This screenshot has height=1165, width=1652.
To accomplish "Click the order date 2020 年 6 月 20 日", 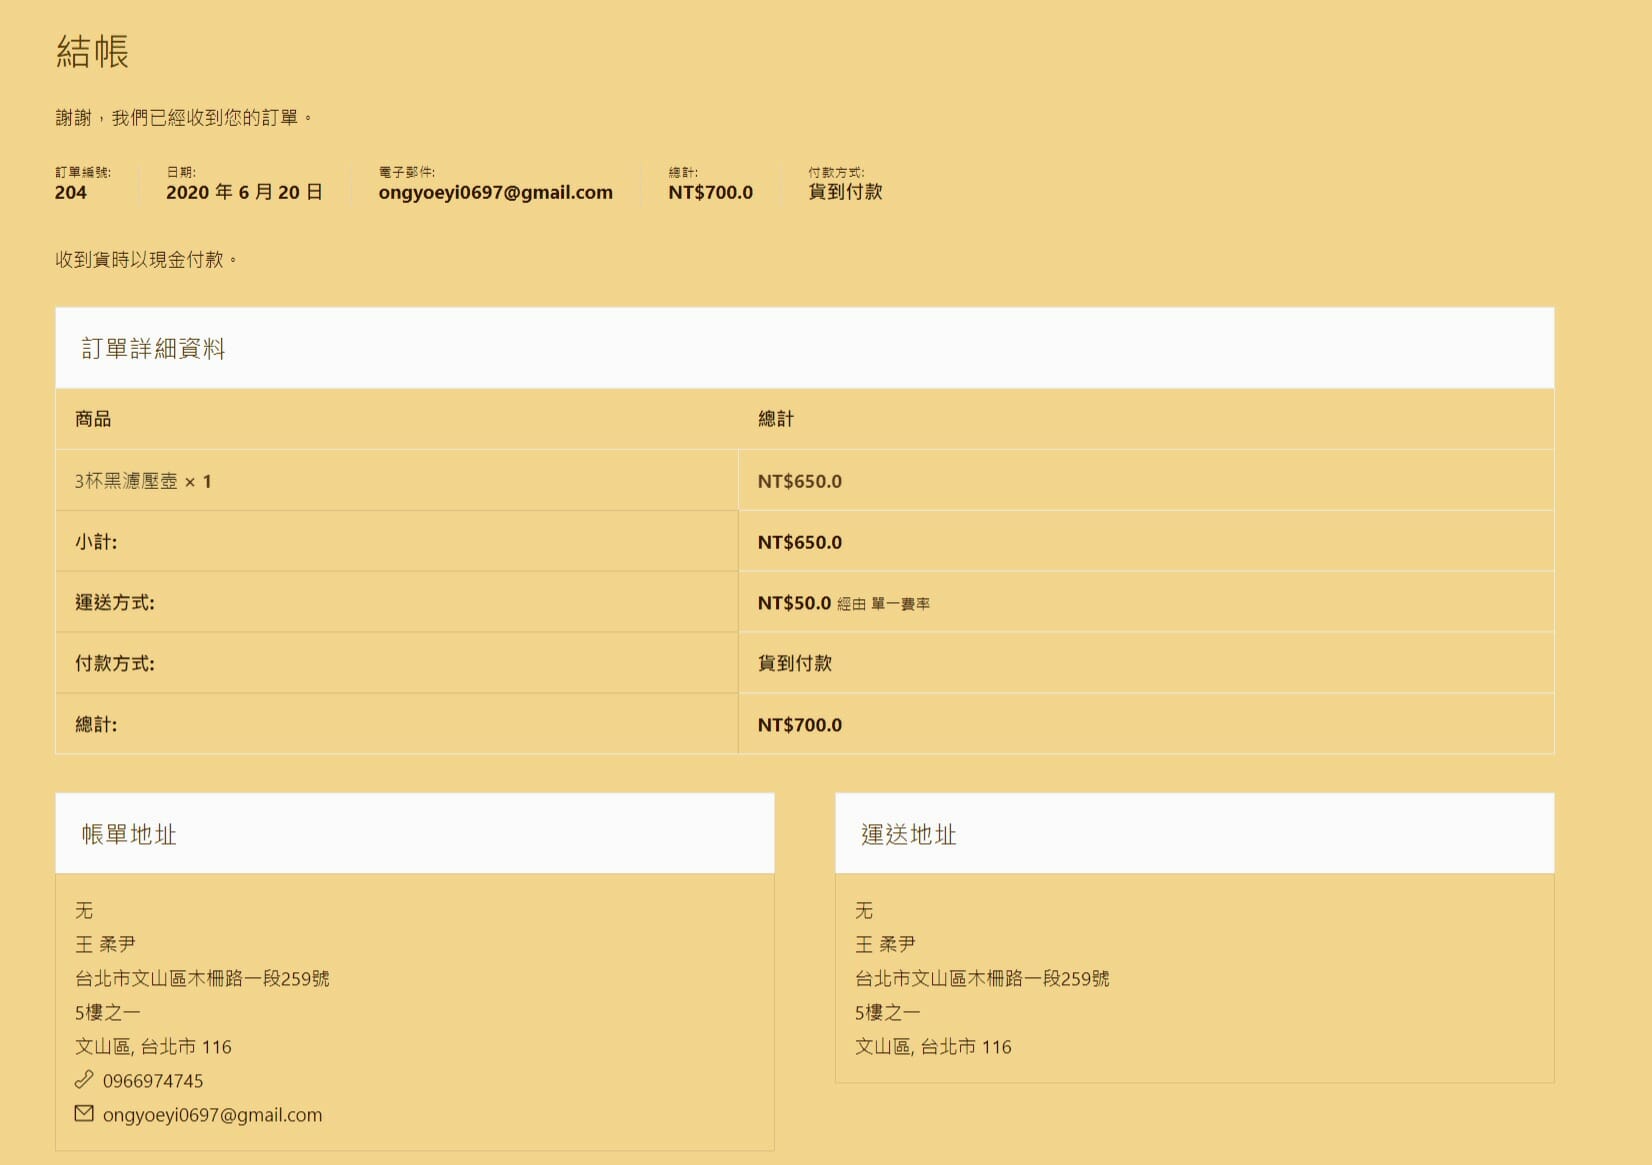I will coord(244,192).
